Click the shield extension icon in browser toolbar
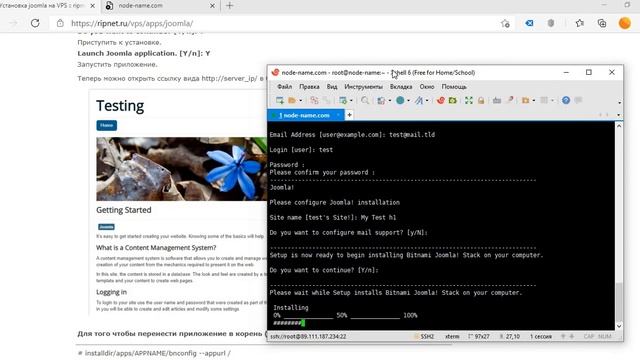 (551, 23)
